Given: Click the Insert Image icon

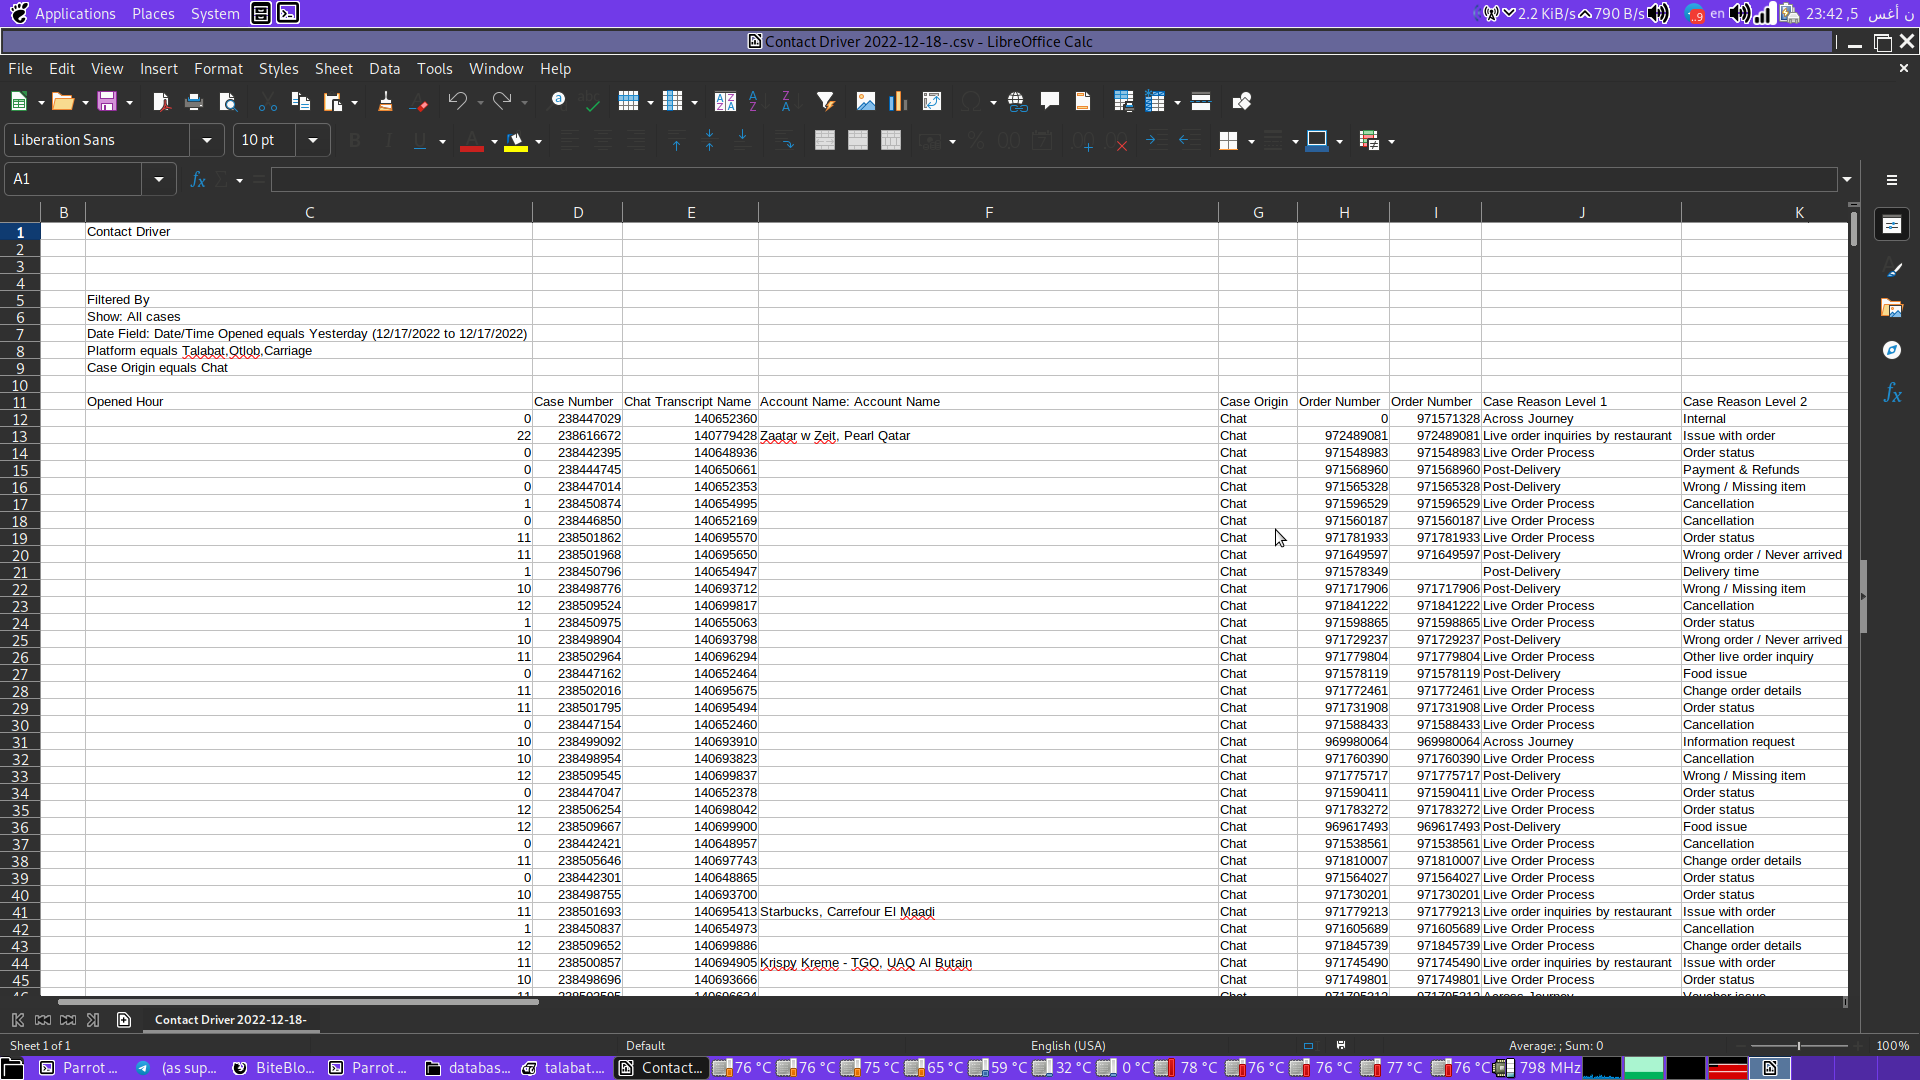Looking at the screenshot, I should coord(866,101).
